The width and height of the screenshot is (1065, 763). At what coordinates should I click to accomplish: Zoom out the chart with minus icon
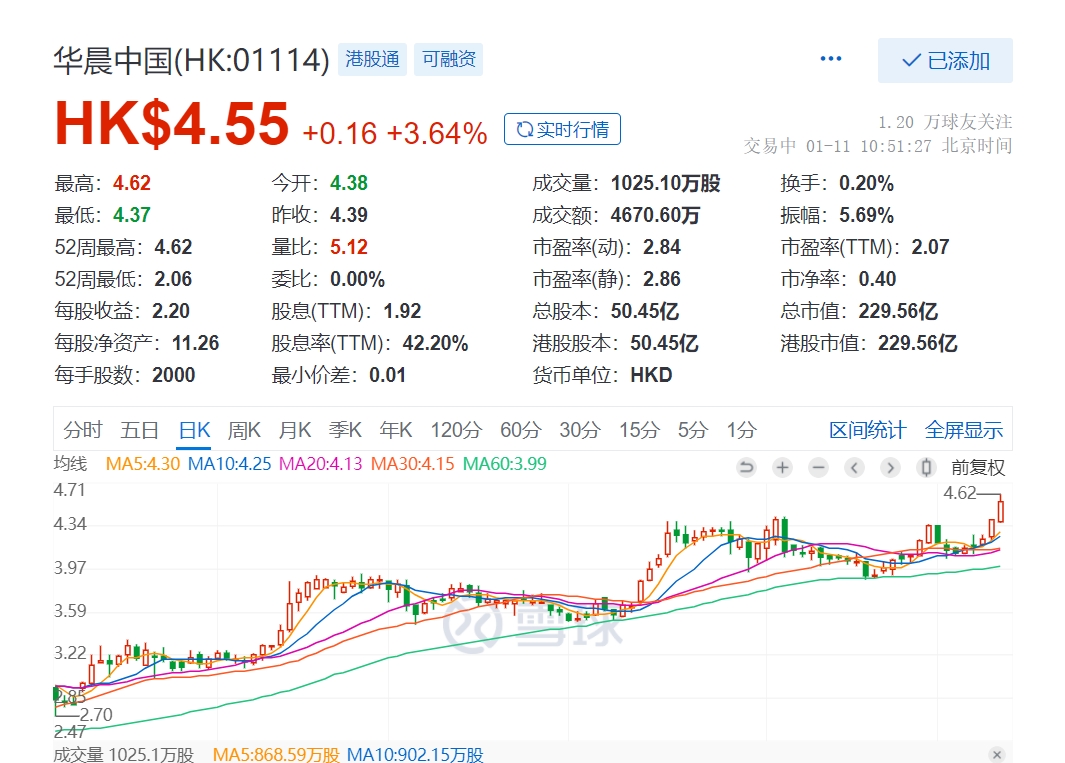tap(818, 467)
